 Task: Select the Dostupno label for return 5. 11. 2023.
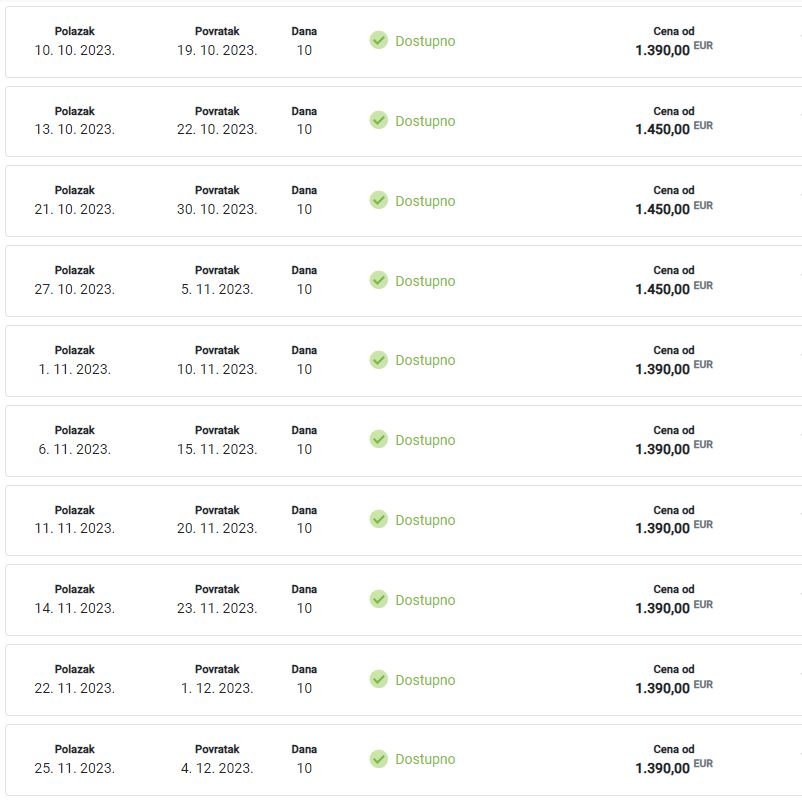pyautogui.click(x=425, y=281)
